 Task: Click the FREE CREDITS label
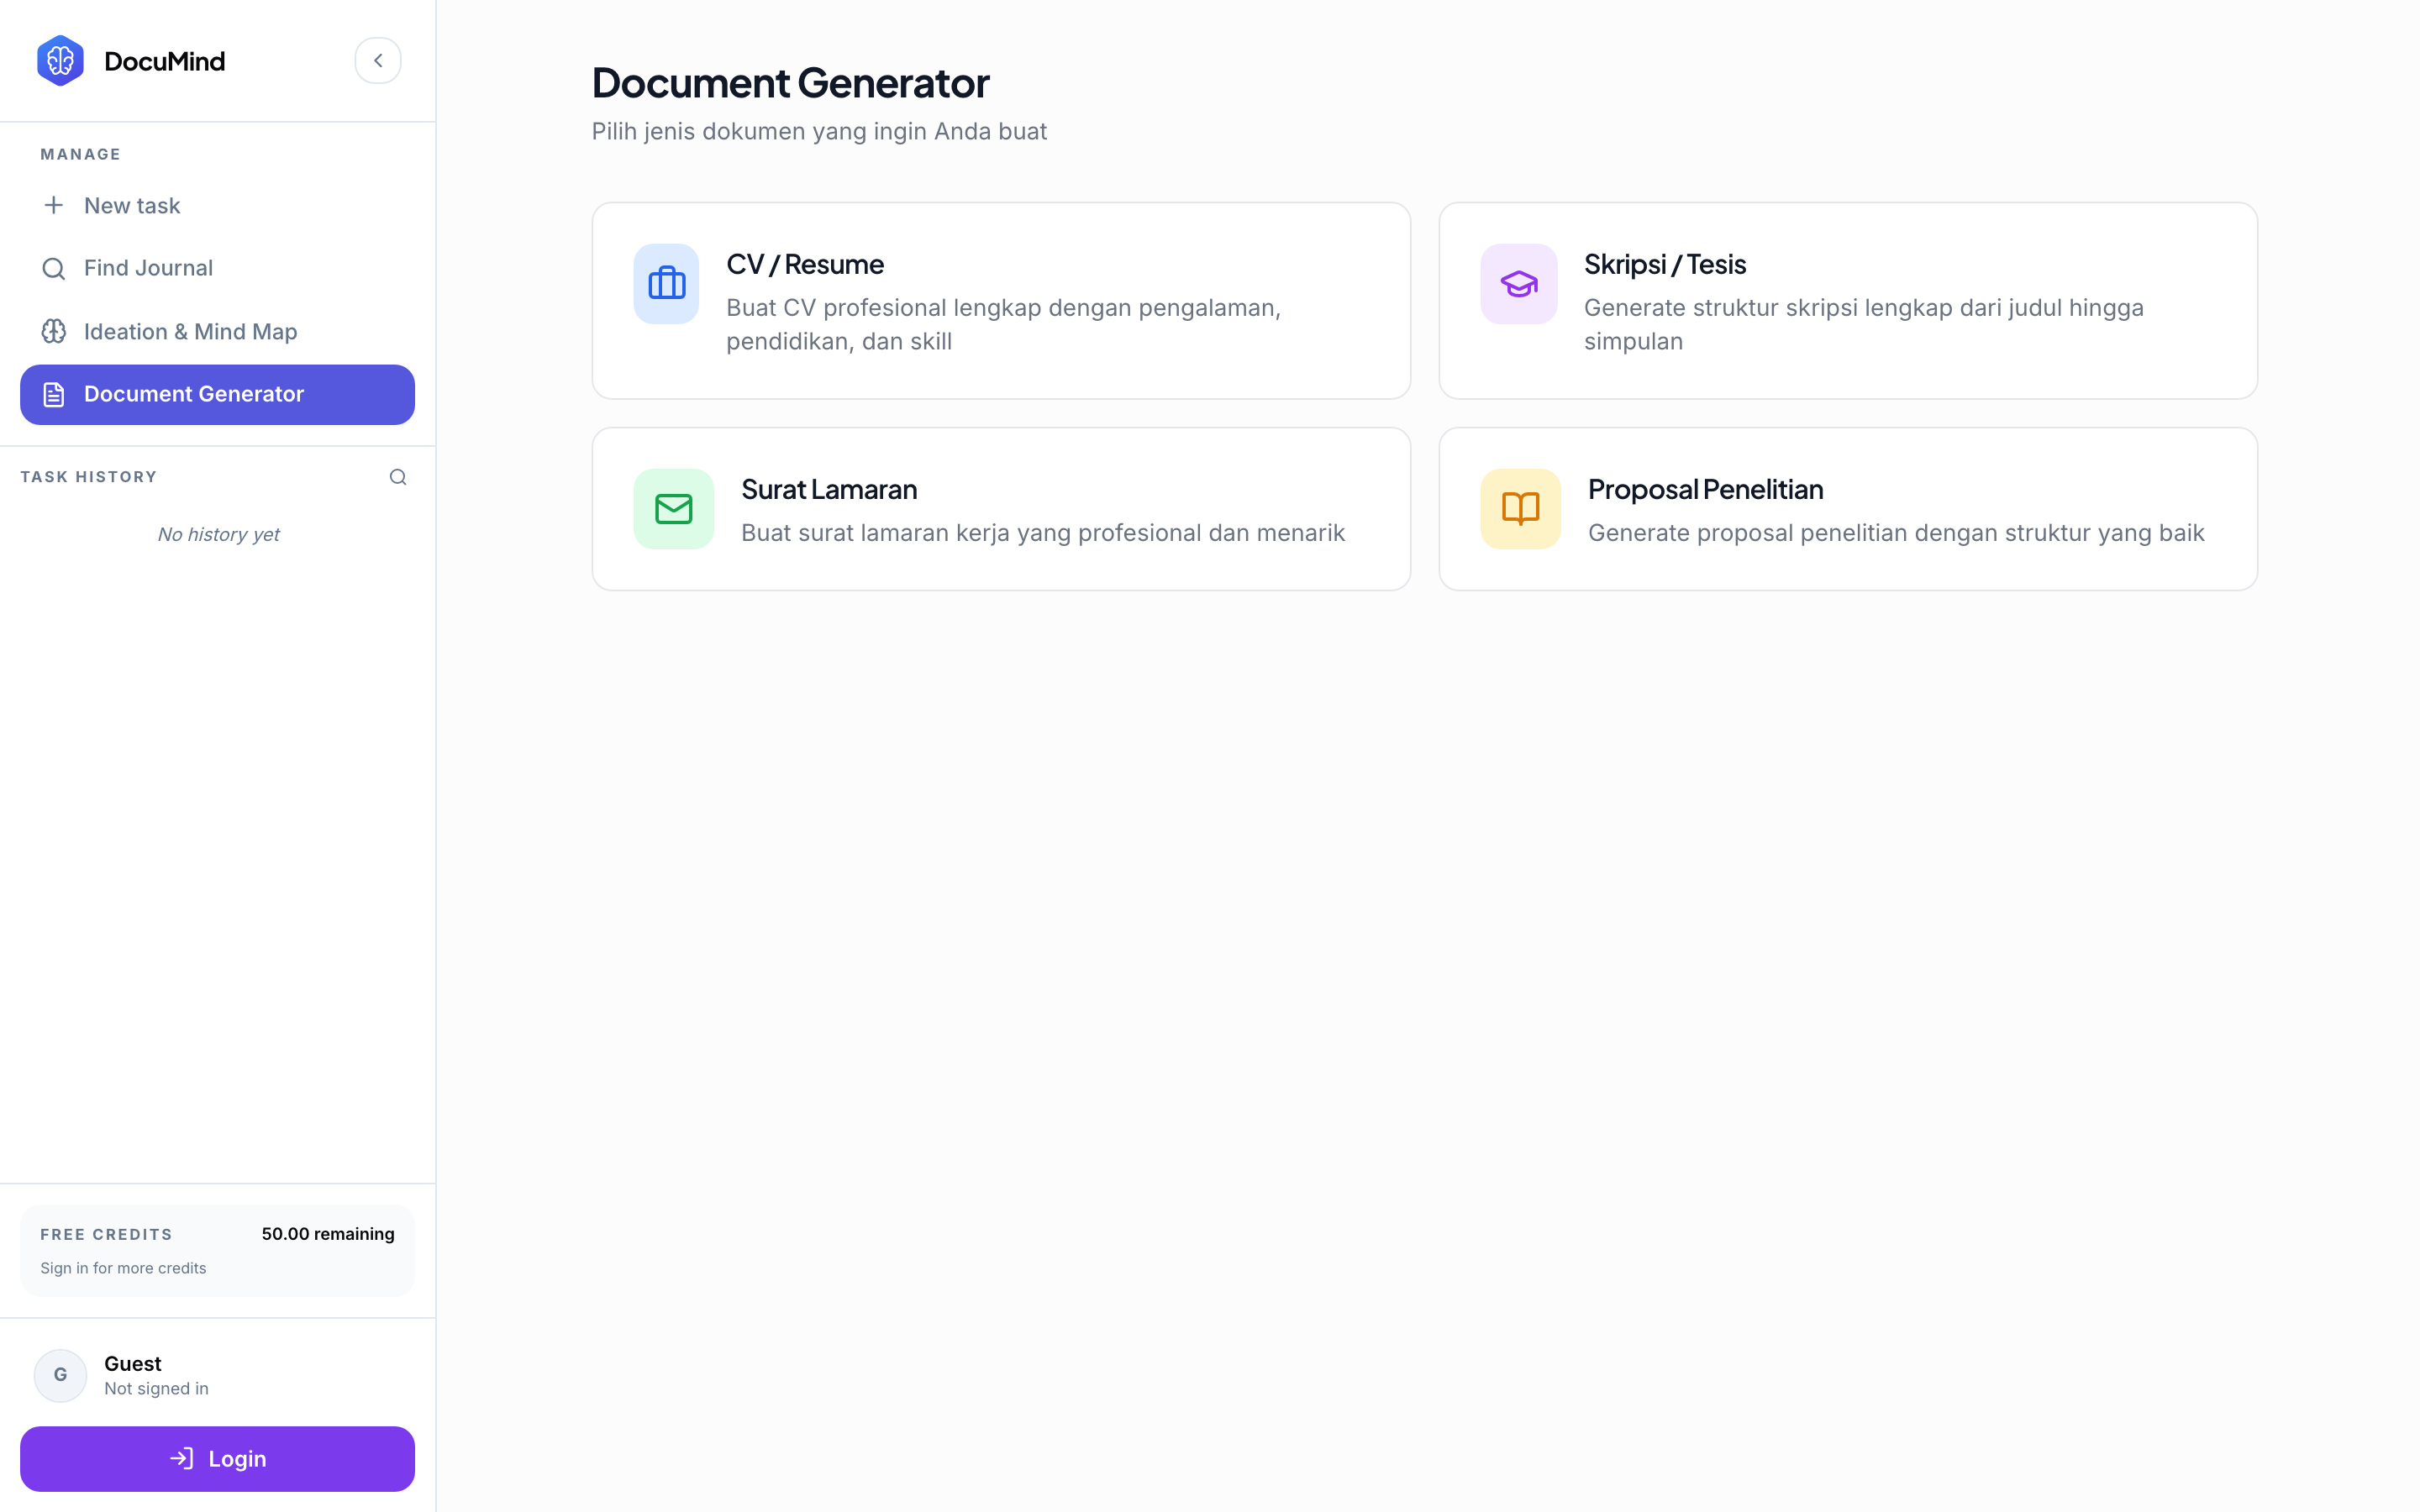coord(106,1234)
